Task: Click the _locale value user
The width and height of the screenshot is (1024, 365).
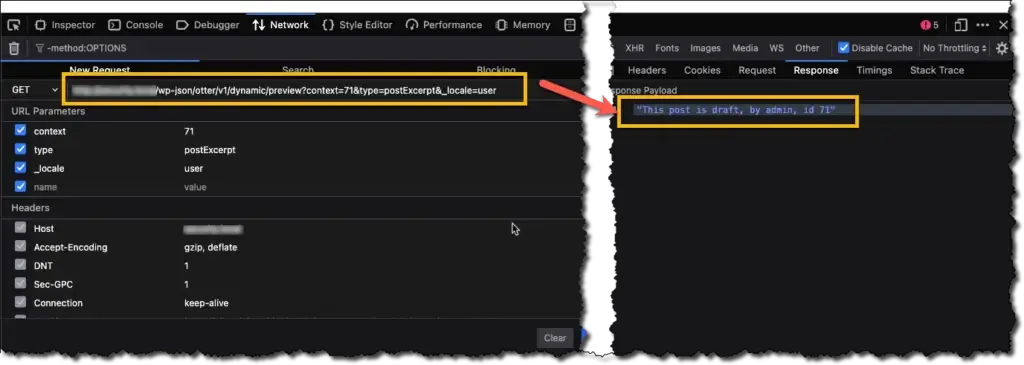Action: 193,168
